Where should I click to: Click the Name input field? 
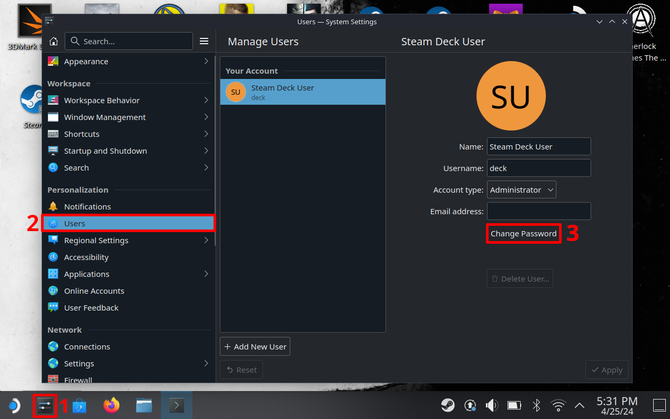pyautogui.click(x=539, y=147)
